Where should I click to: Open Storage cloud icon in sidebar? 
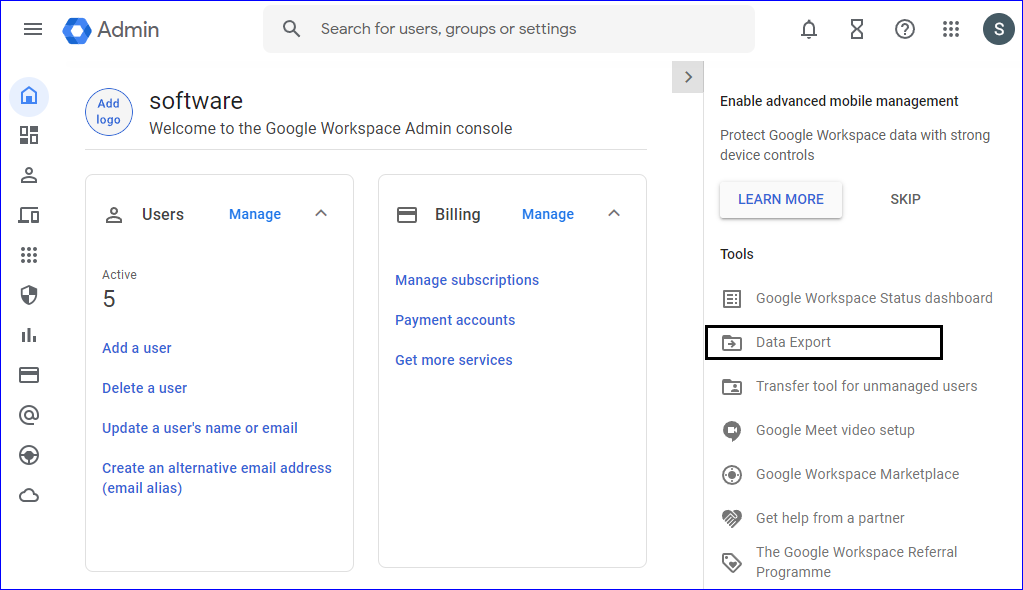coord(29,496)
